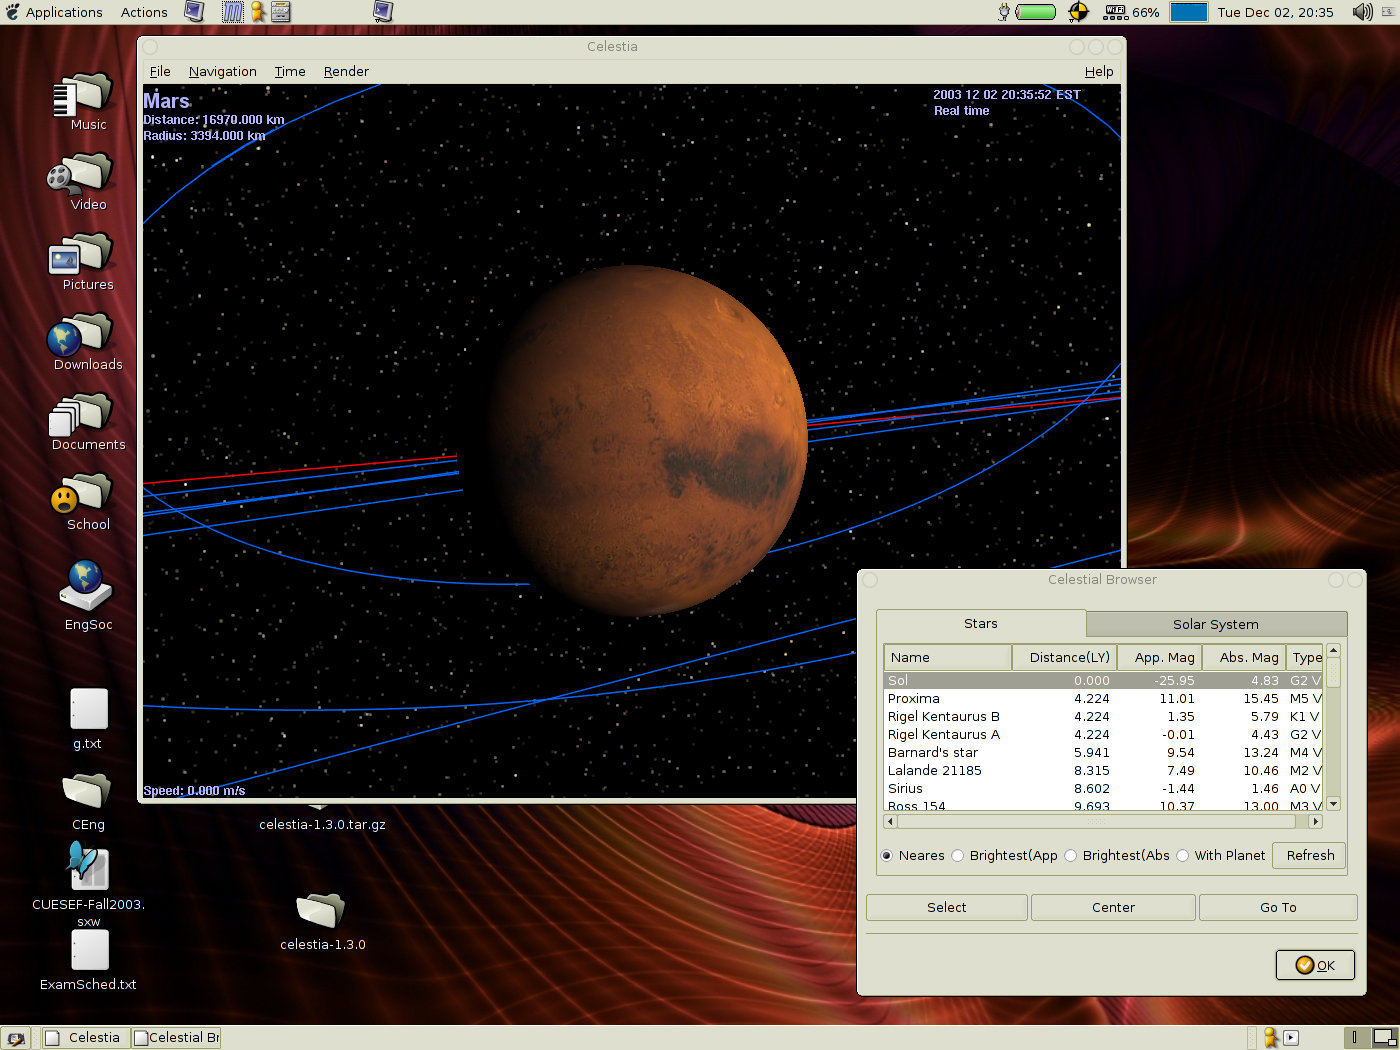Screen dimensions: 1400x1050
Task: Click the star list scroll up arrow
Action: pos(1333,651)
